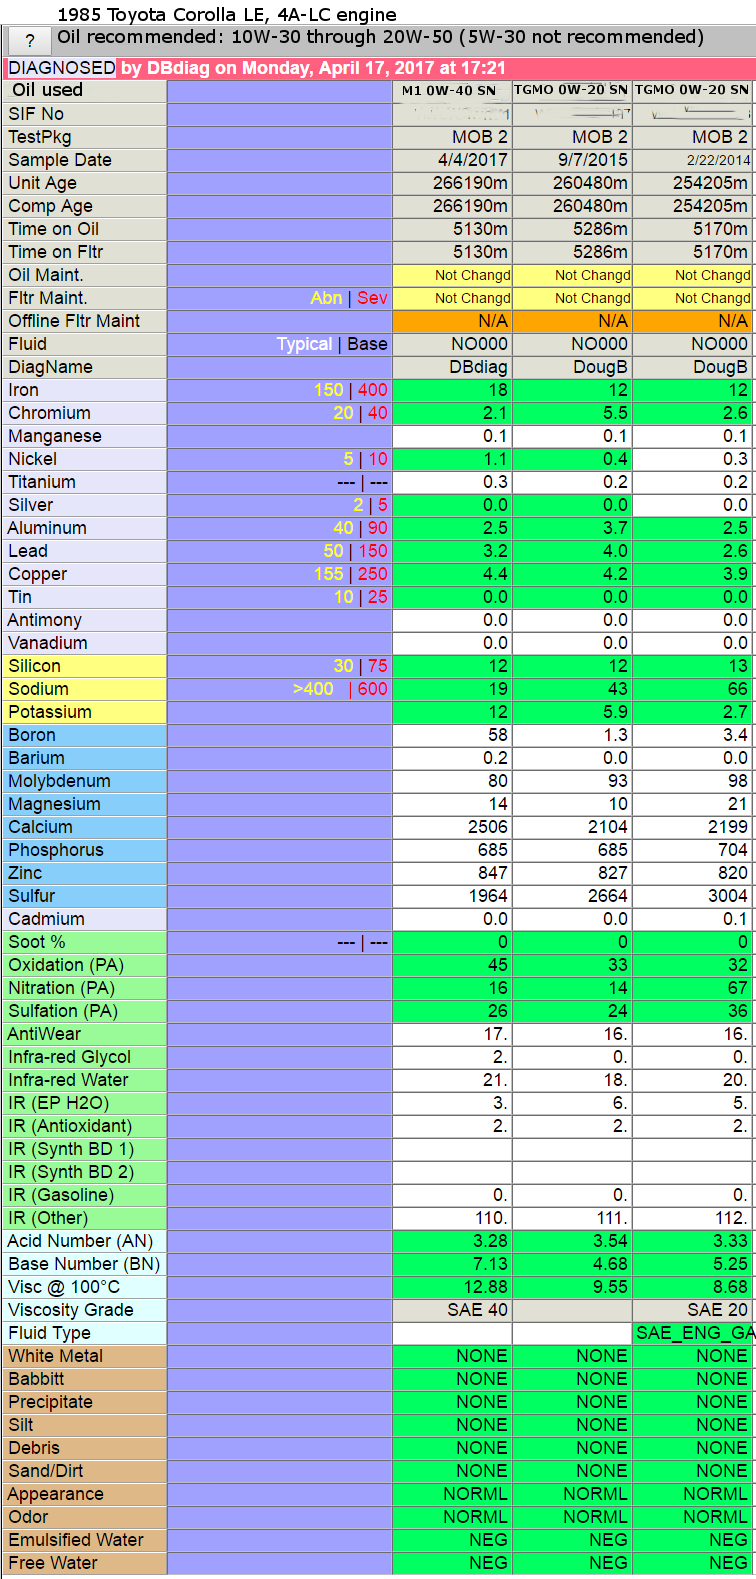Click the "?" help button

tap(30, 42)
